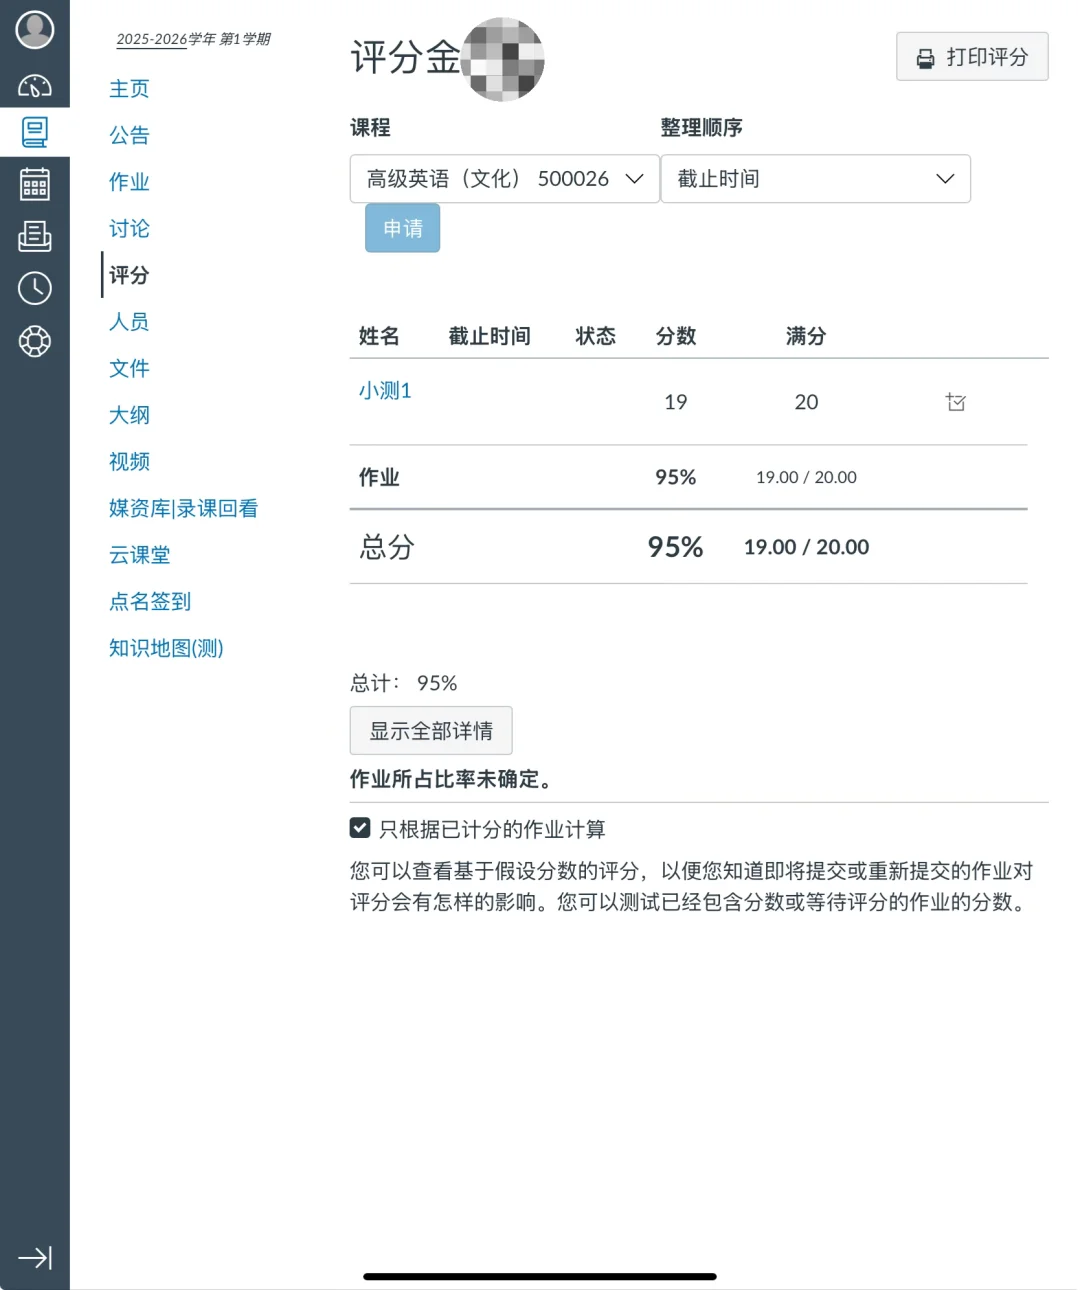The height and width of the screenshot is (1290, 1080).
Task: Expand the 整理顺序 sorting dropdown
Action: tap(815, 179)
